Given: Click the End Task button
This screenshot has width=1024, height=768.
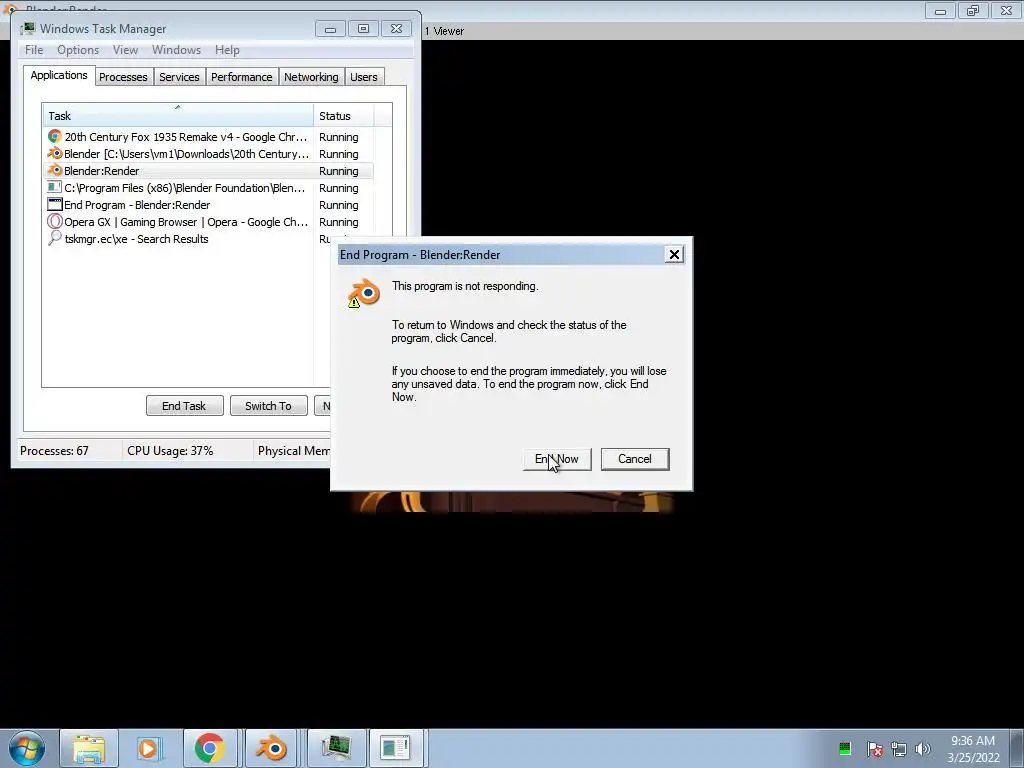Looking at the screenshot, I should (184, 406).
